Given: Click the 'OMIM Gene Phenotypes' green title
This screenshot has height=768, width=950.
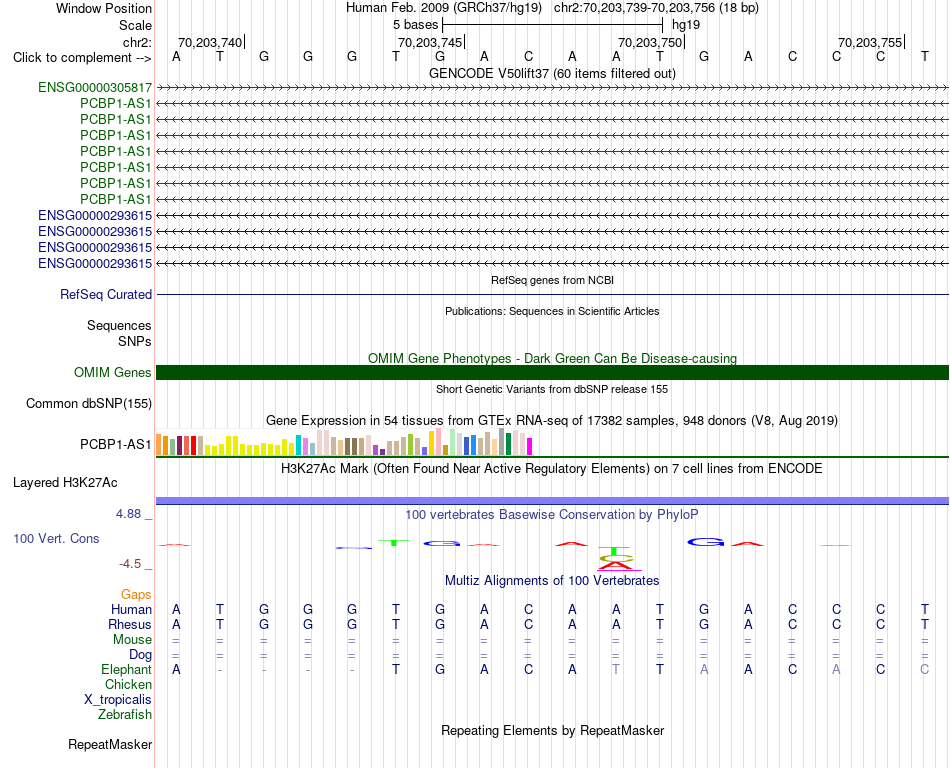Looking at the screenshot, I should [552, 359].
